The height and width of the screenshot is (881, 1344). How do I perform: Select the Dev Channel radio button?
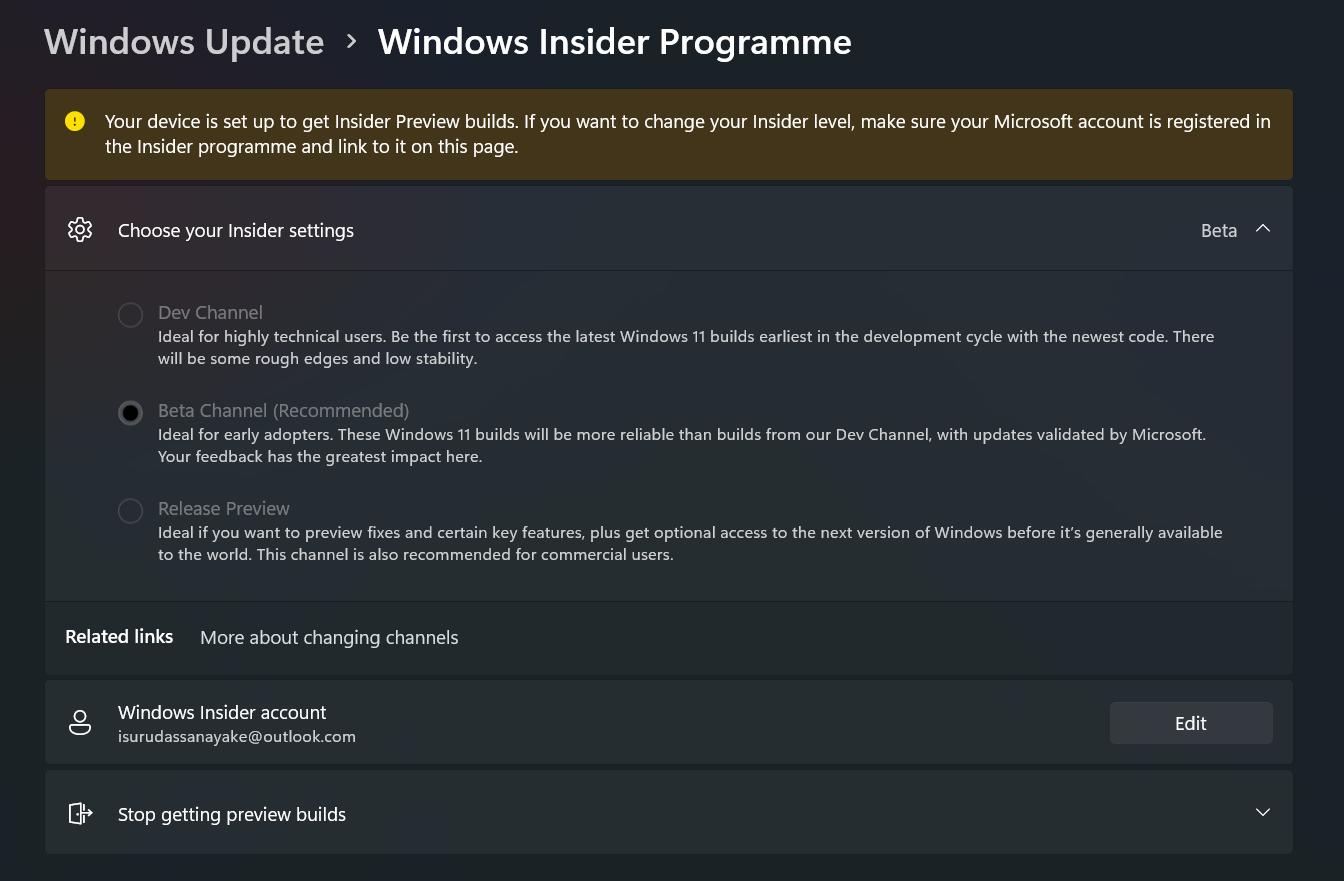[x=130, y=315]
